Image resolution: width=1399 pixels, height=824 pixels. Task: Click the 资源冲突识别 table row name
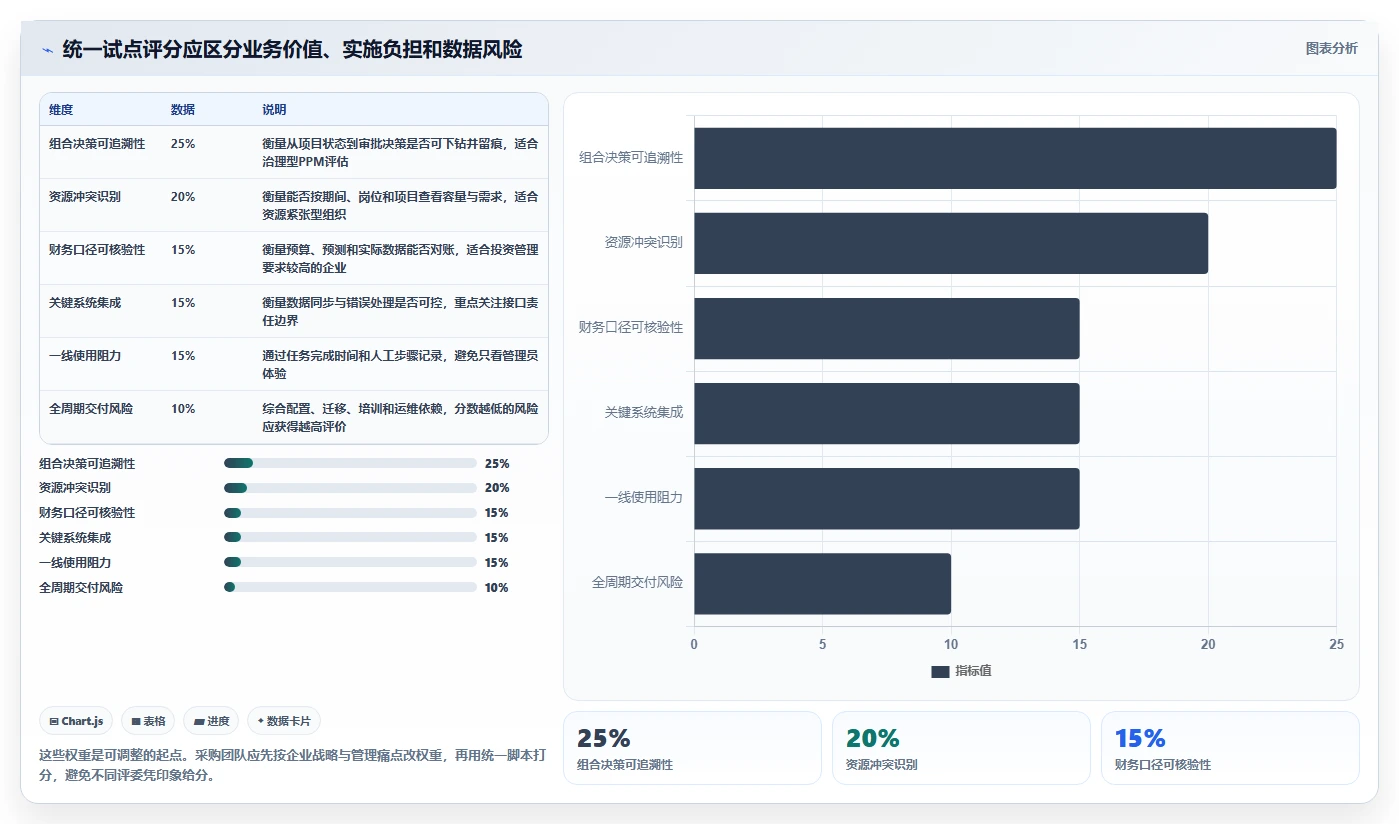click(x=85, y=197)
